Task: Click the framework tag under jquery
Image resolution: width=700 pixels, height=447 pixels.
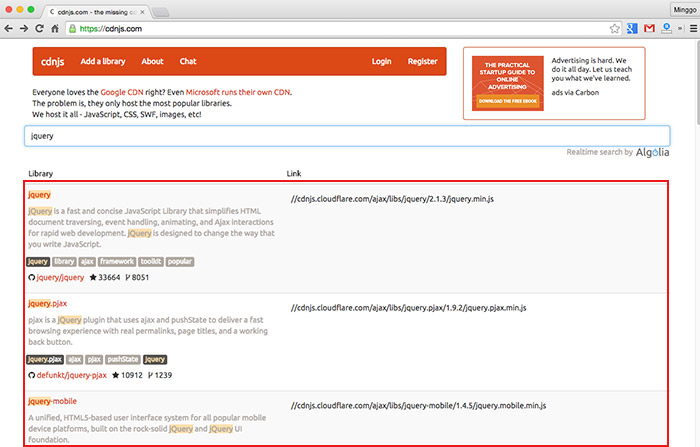Action: (117, 261)
